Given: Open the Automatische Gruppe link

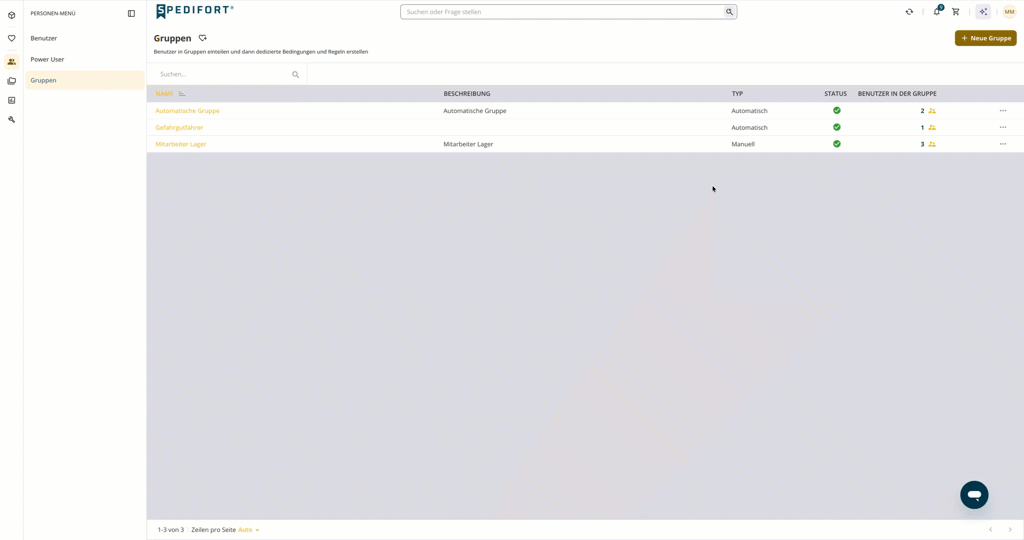Looking at the screenshot, I should point(187,111).
